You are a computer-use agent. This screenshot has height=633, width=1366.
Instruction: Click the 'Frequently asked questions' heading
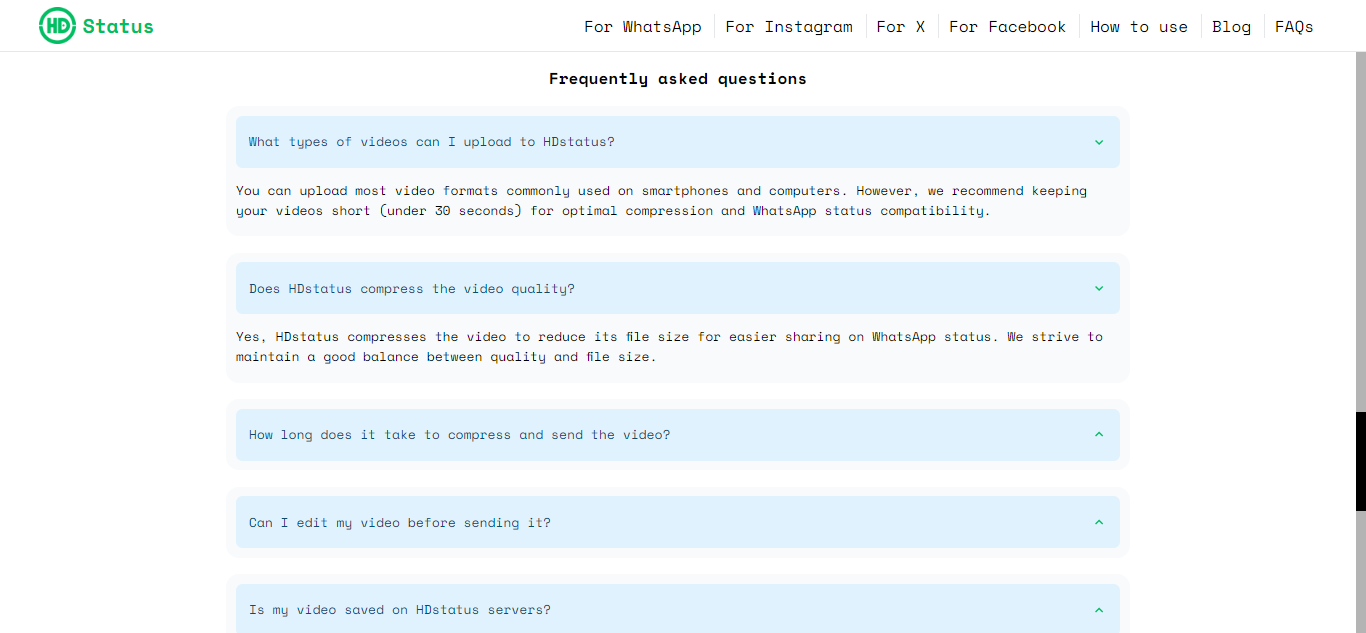coord(678,79)
